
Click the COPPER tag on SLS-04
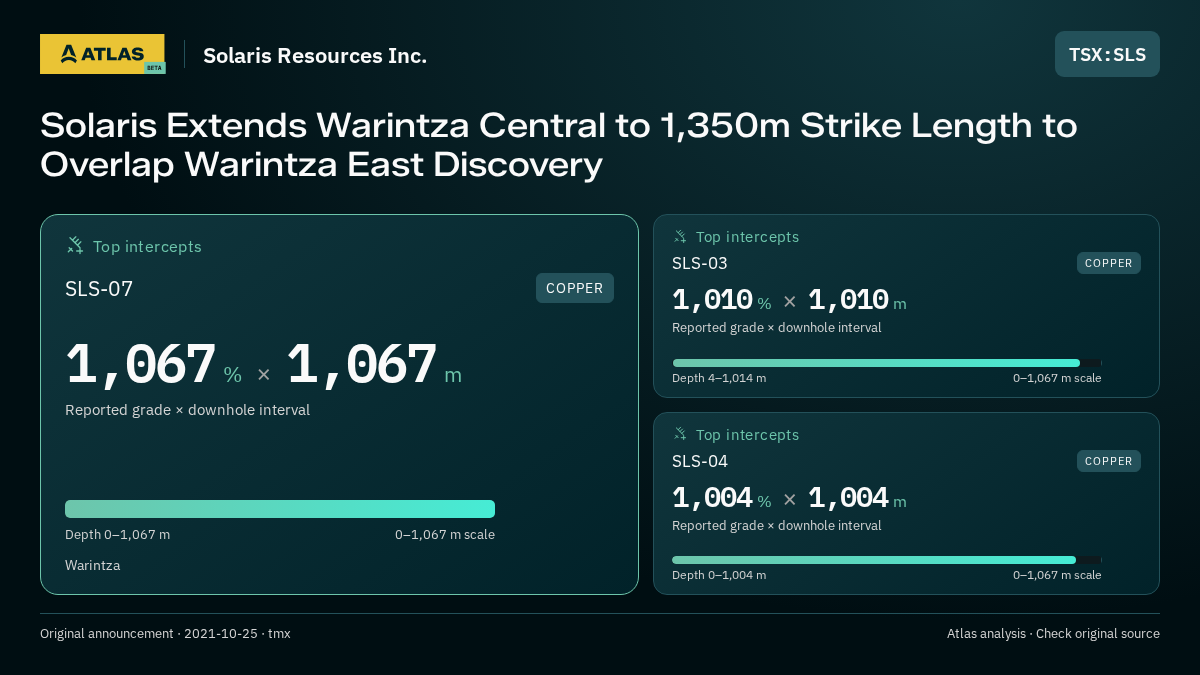(1109, 461)
